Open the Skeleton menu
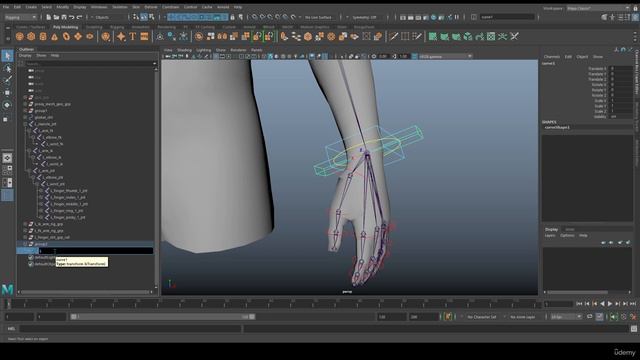This screenshot has height=360, width=640. 120,7
